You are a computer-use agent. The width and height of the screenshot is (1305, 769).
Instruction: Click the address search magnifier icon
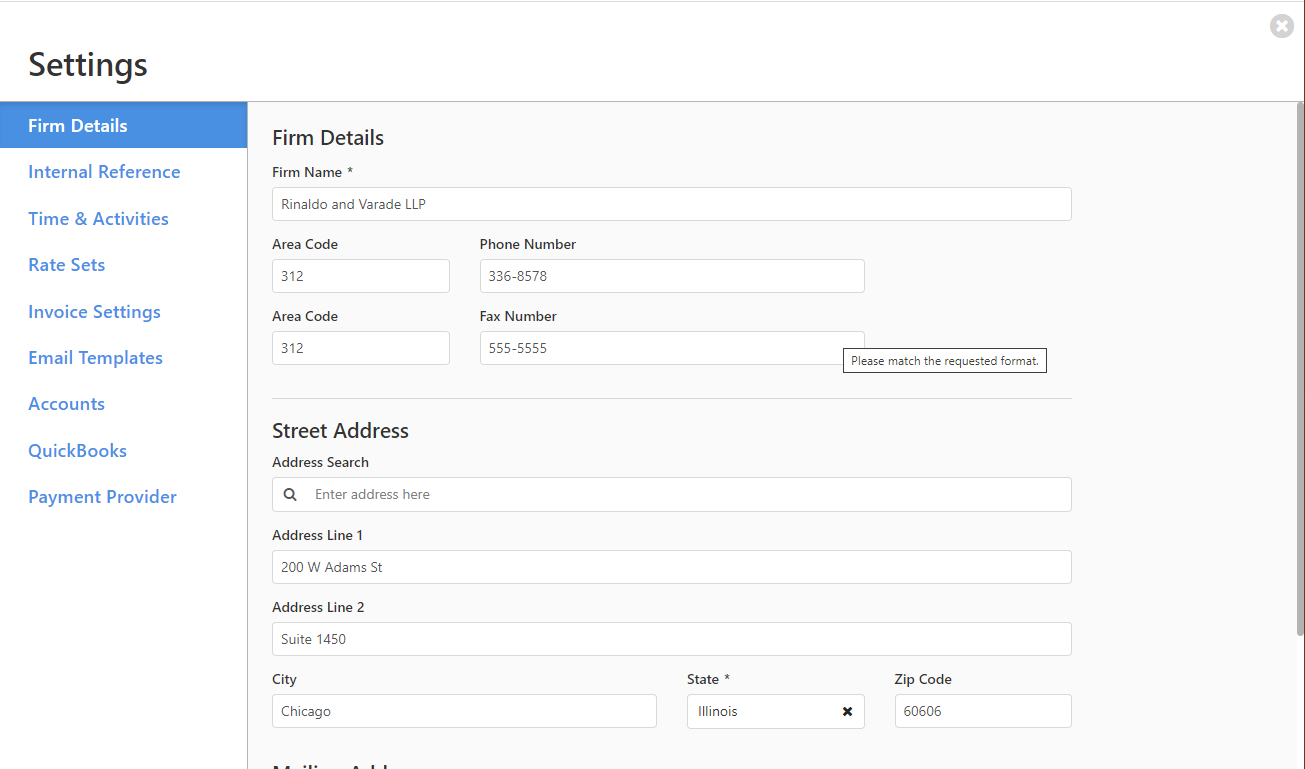pyautogui.click(x=290, y=494)
